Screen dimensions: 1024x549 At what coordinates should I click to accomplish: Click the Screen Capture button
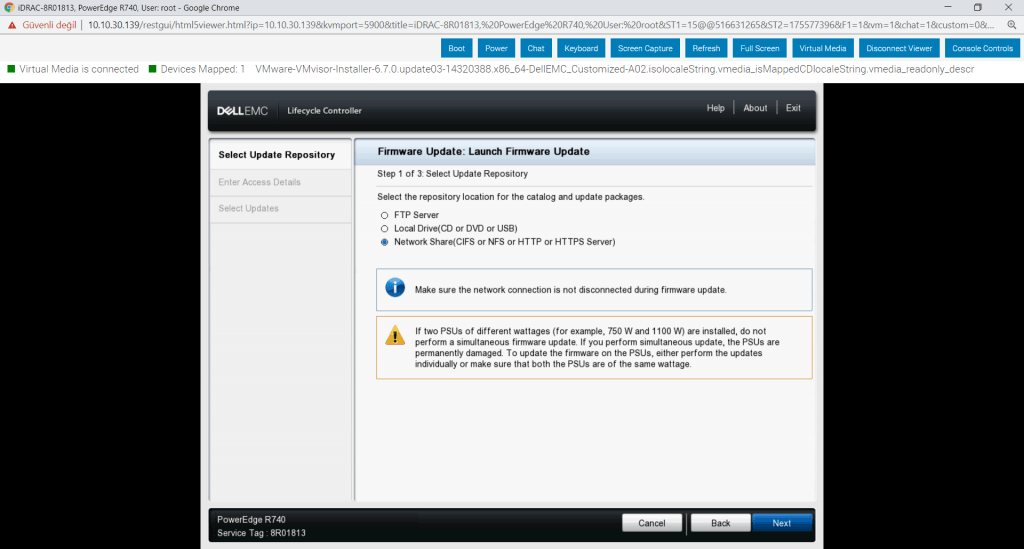point(645,48)
